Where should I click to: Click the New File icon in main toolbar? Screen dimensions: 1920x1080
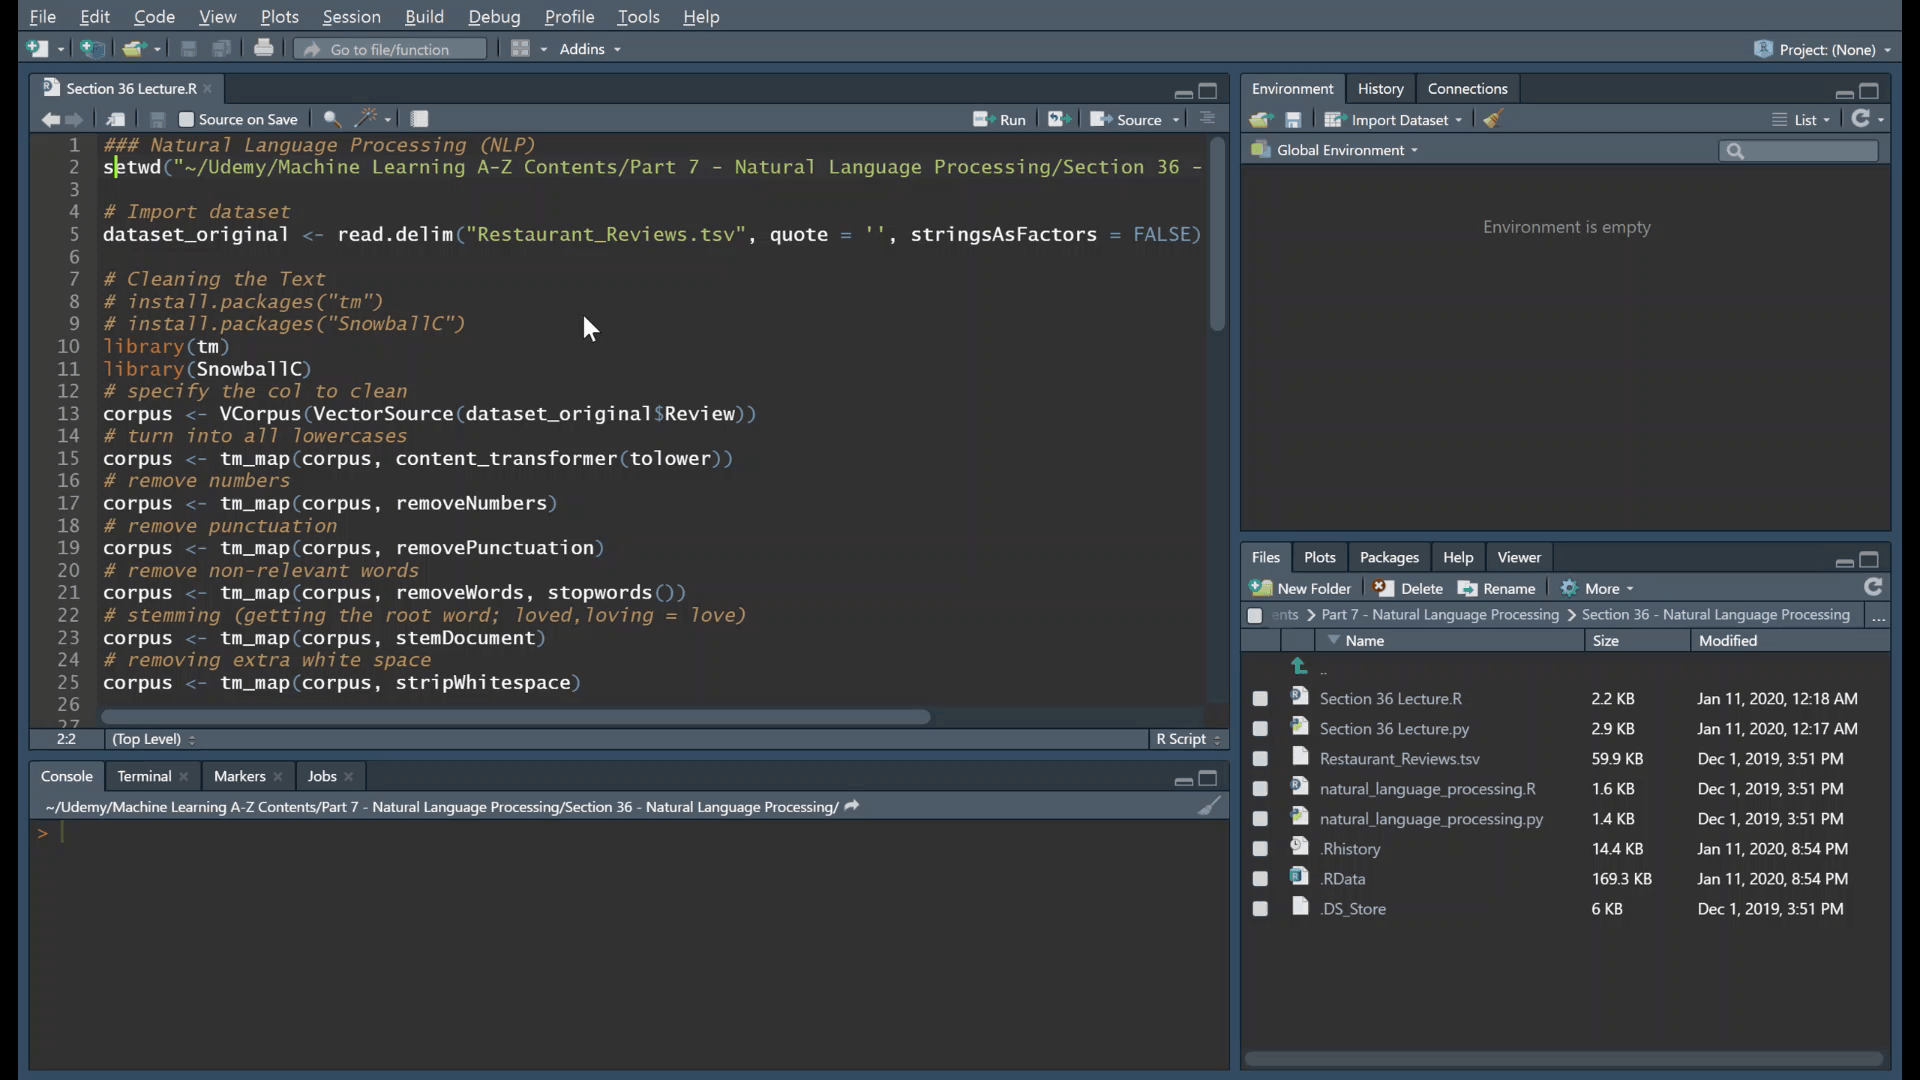tap(37, 49)
